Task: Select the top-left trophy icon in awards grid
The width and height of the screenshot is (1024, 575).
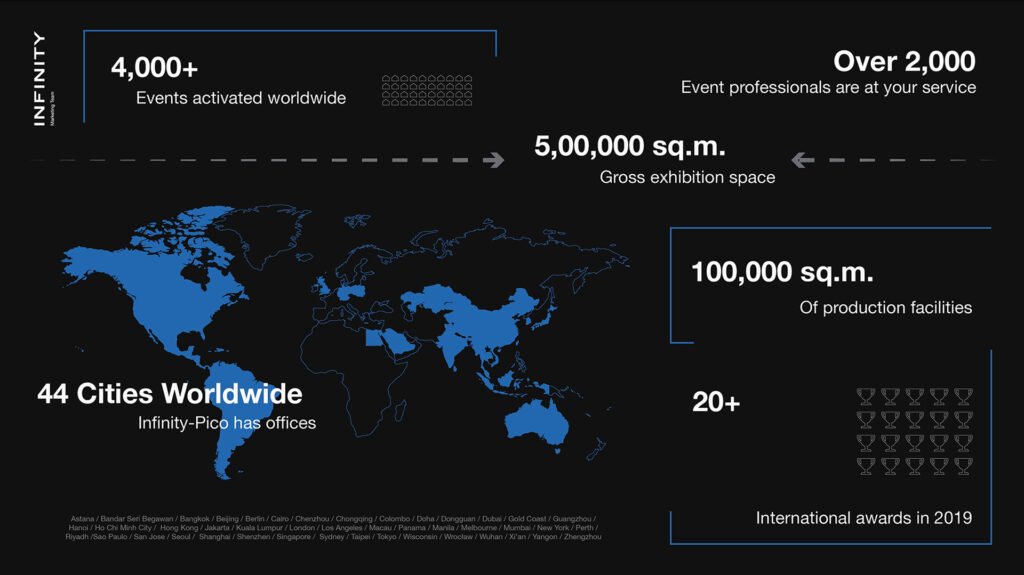Action: point(865,397)
